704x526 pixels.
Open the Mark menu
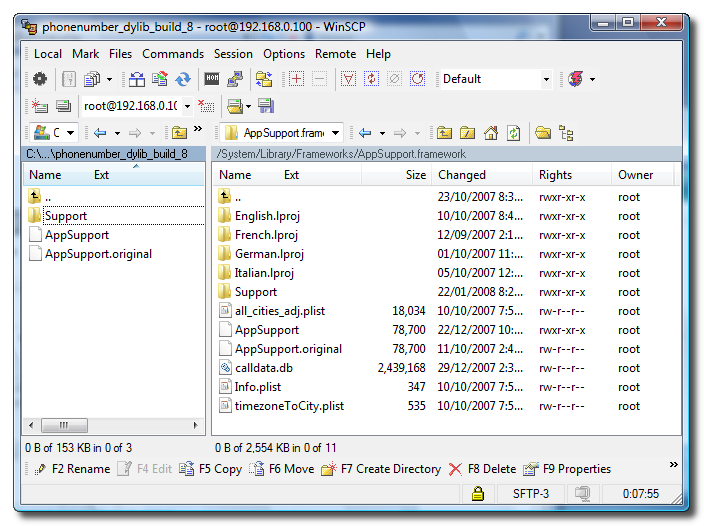point(85,54)
